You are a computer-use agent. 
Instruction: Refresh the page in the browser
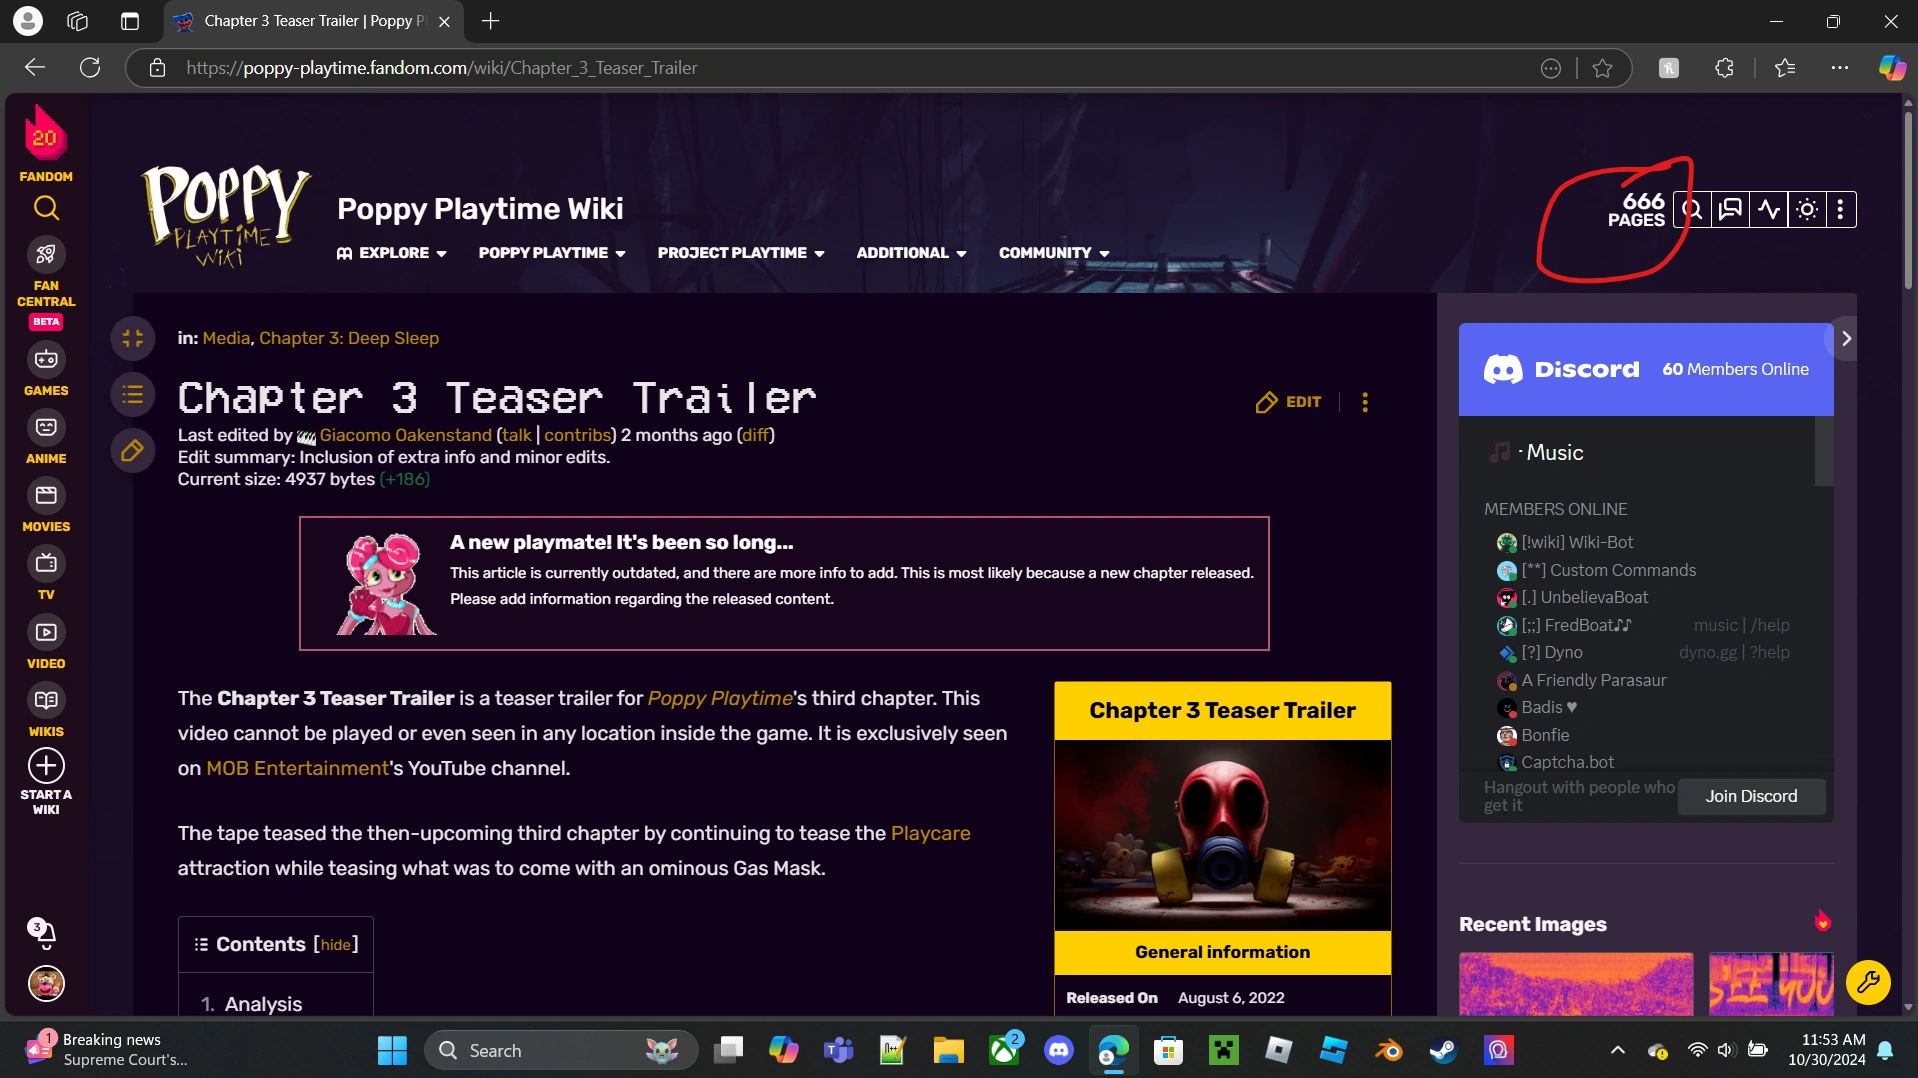point(90,68)
